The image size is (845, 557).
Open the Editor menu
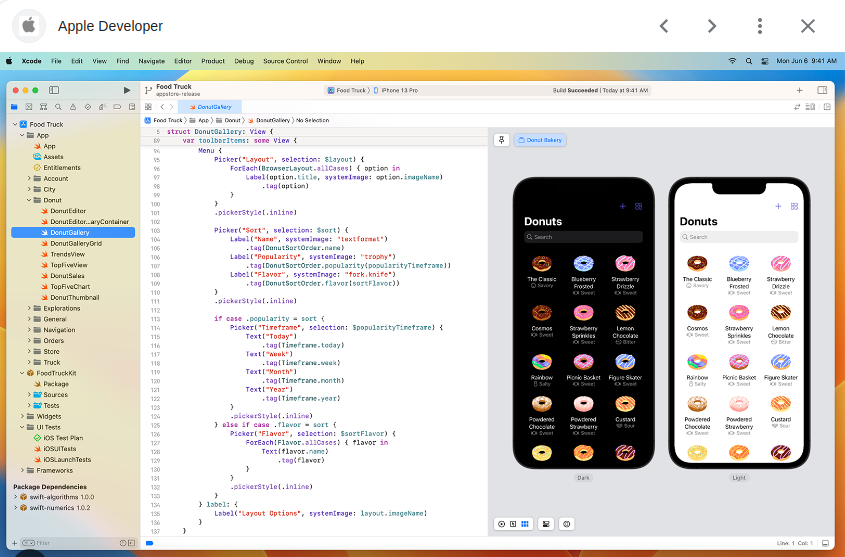[x=183, y=61]
